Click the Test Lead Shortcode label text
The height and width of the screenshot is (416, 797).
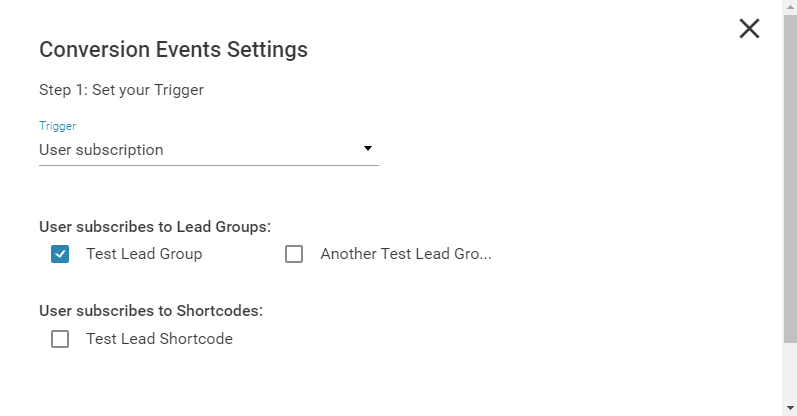click(160, 339)
